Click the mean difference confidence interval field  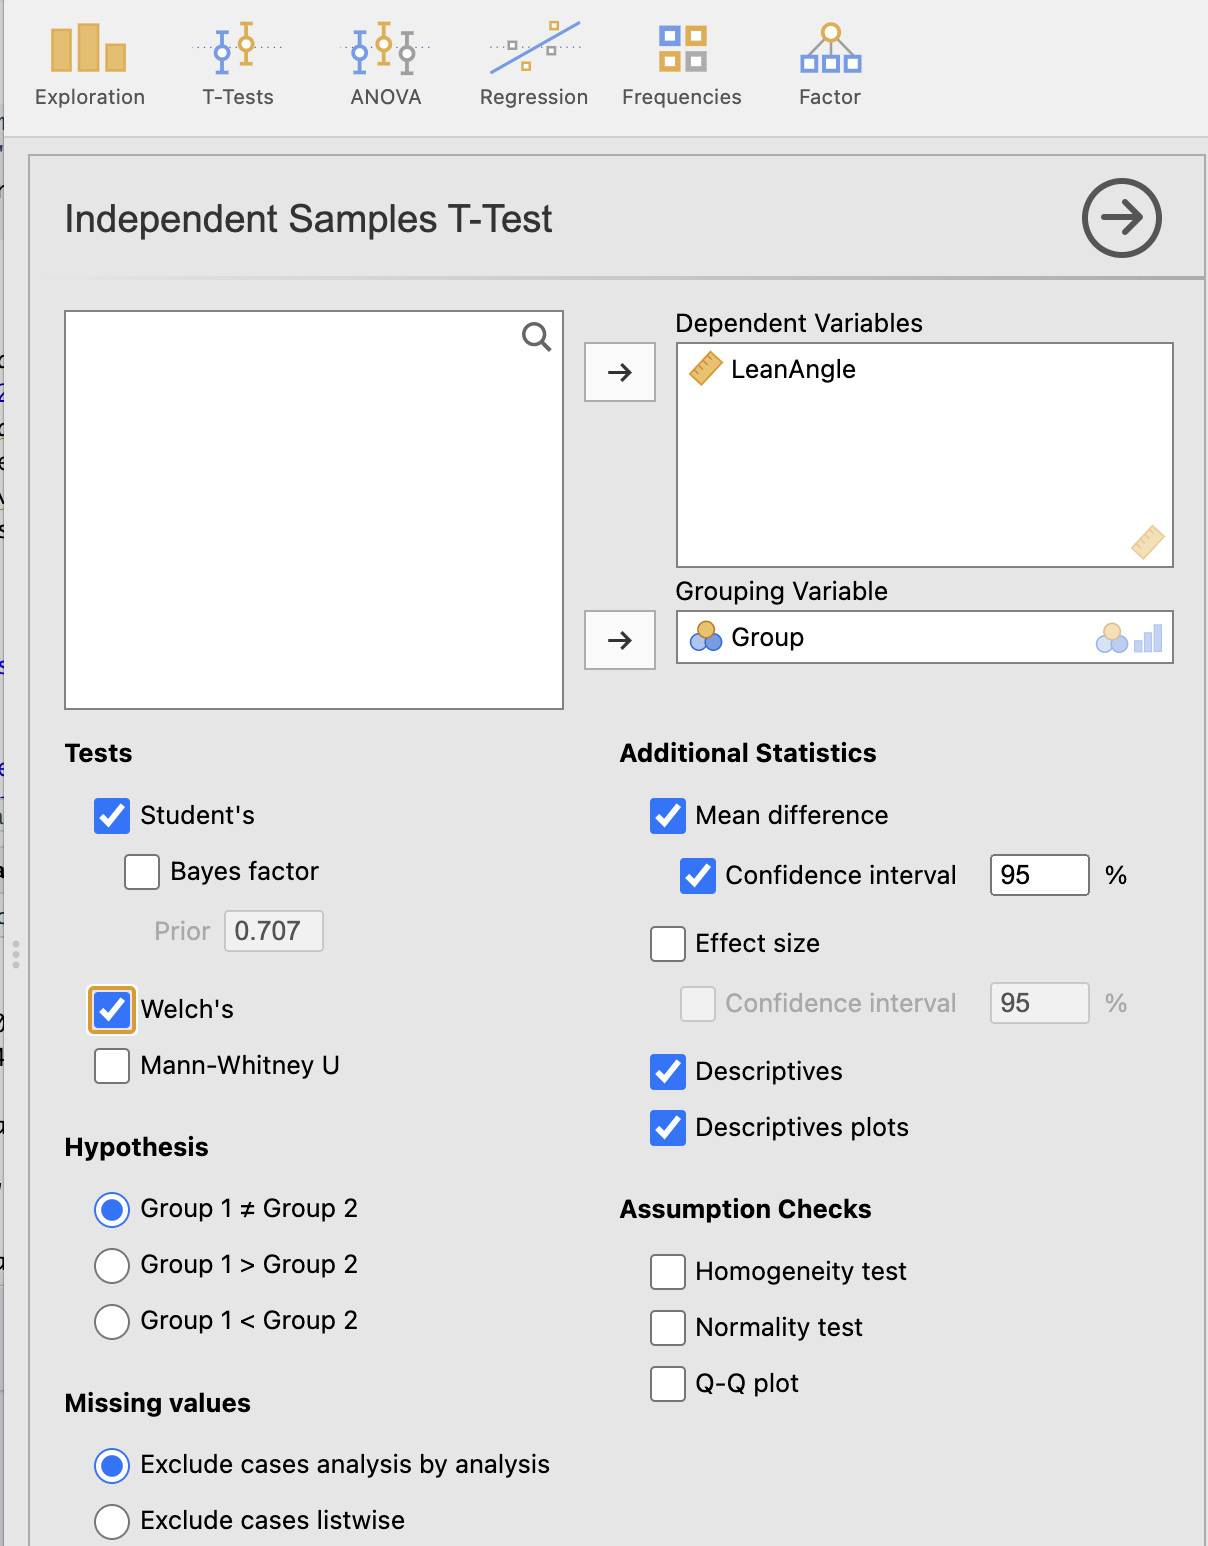pyautogui.click(x=1038, y=876)
